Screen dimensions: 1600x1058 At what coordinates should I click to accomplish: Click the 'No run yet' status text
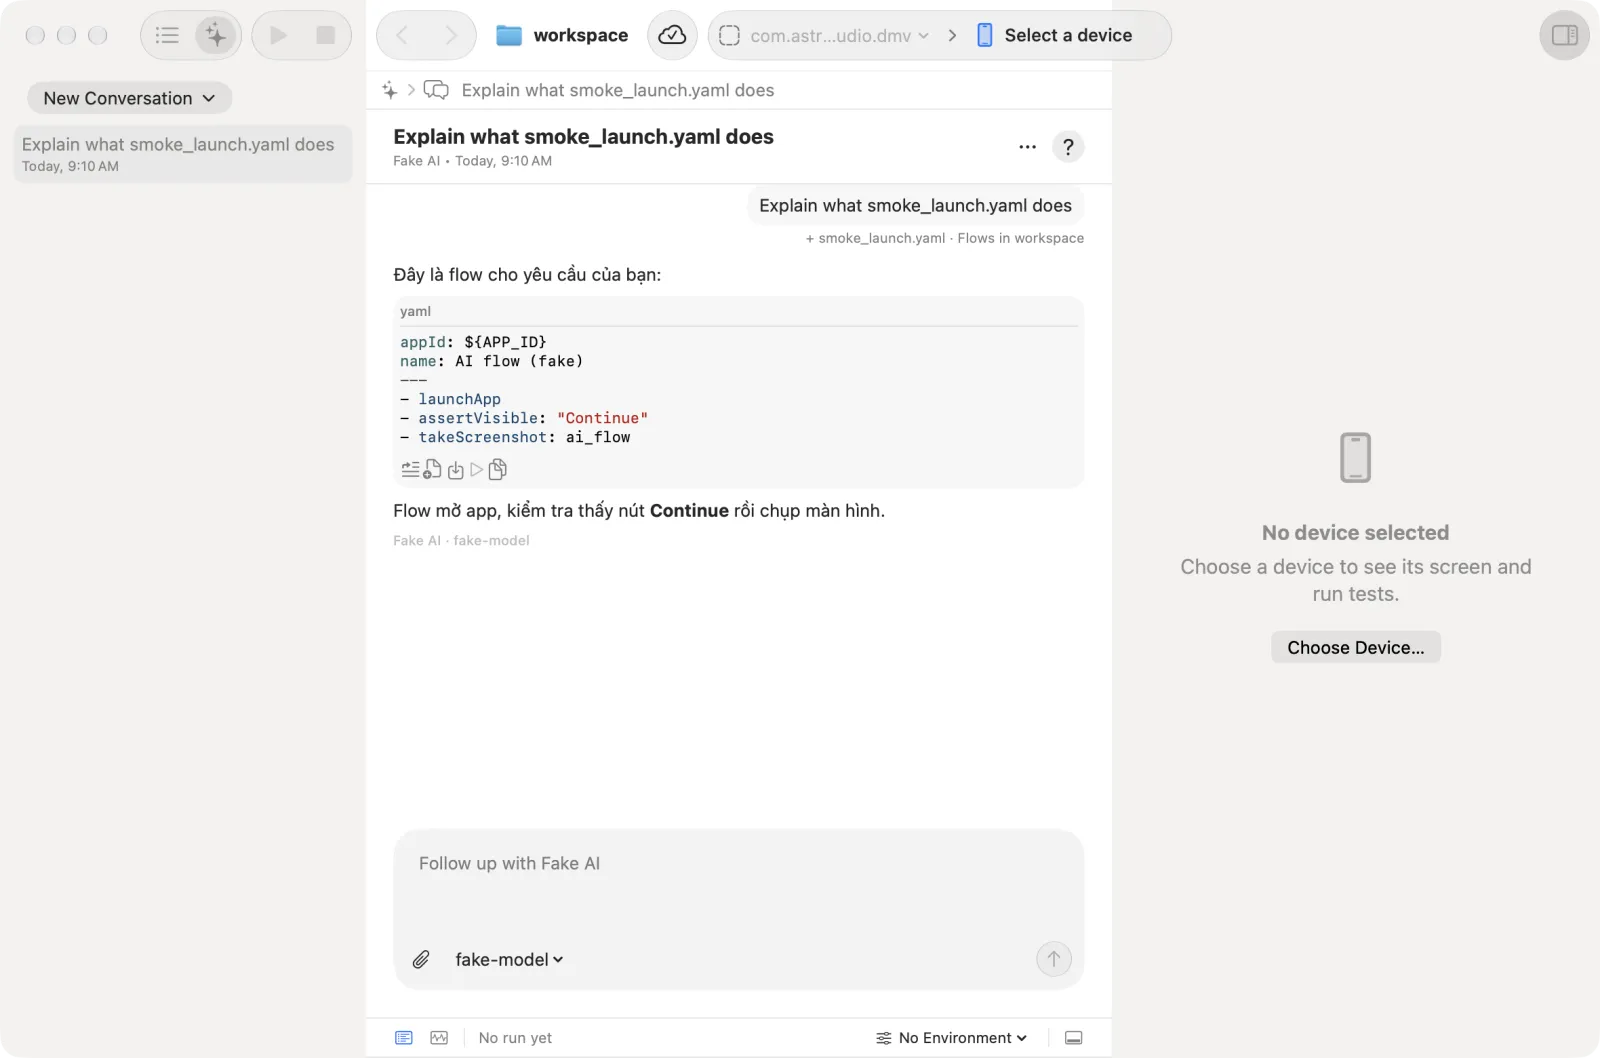coord(515,1038)
